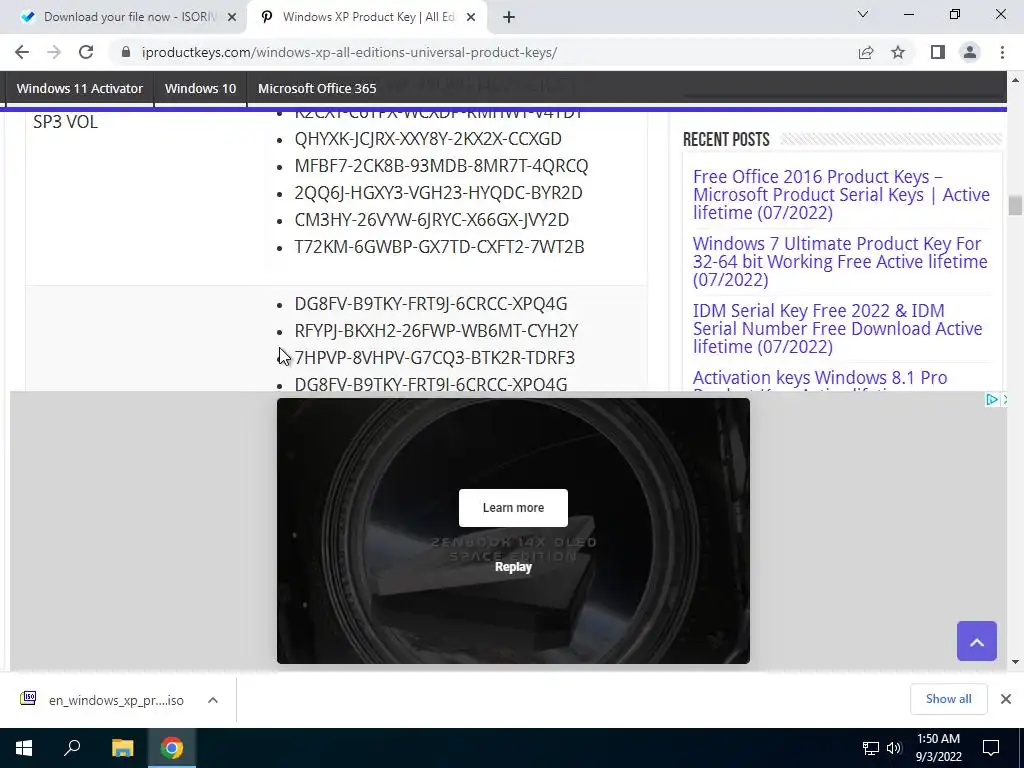1024x768 pixels.
Task: Click key CM3HY-26VYW-6JRYC-X66GX-JVY2D
Action: (x=432, y=220)
